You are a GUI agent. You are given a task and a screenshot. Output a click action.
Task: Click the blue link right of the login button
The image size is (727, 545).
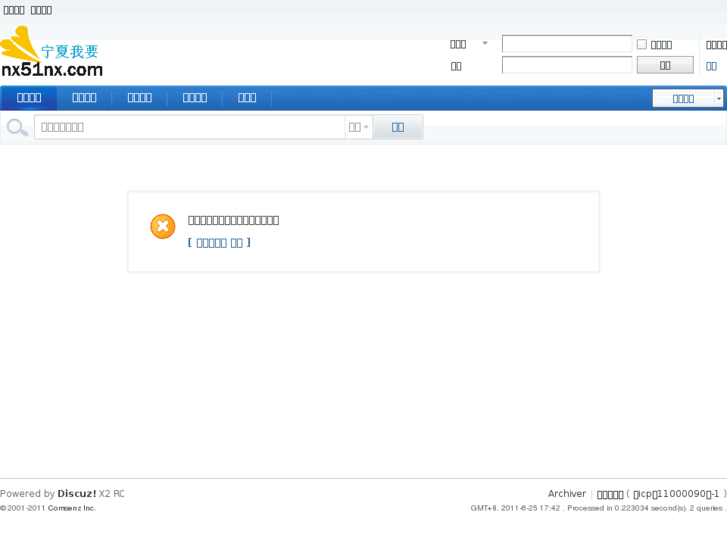point(711,66)
